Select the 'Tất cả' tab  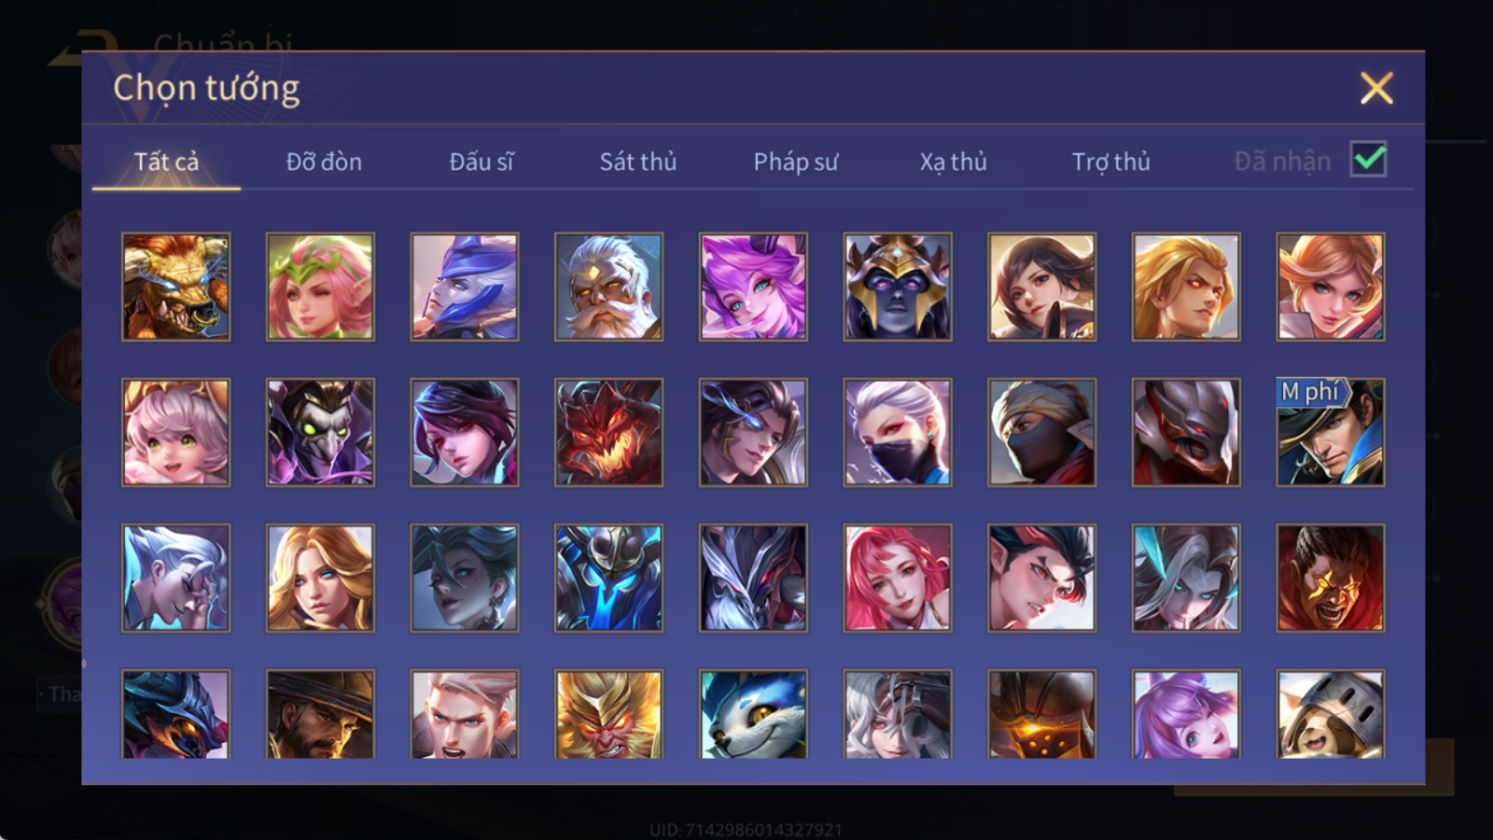pyautogui.click(x=166, y=161)
